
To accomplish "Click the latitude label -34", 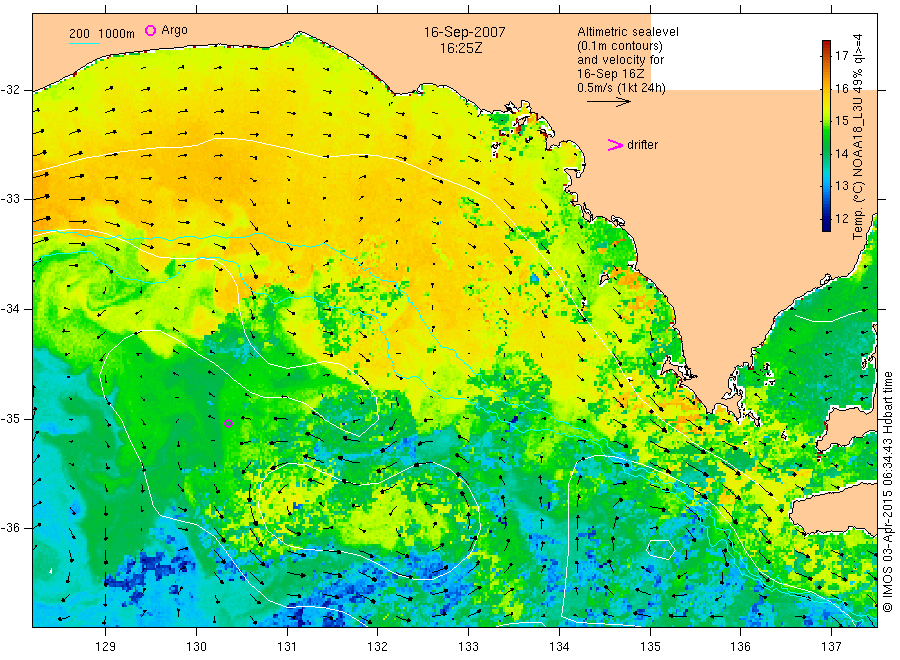I will pos(10,309).
